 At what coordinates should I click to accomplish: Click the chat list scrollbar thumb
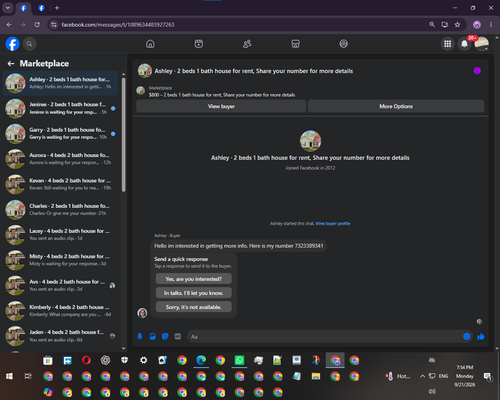[x=124, y=135]
